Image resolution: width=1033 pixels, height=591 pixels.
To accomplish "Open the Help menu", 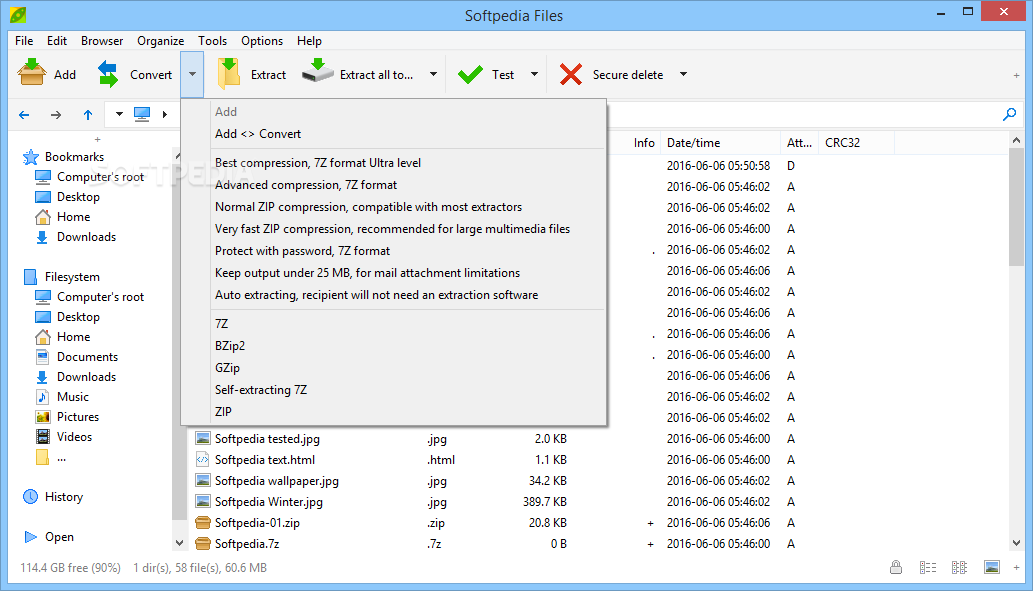I will (310, 41).
